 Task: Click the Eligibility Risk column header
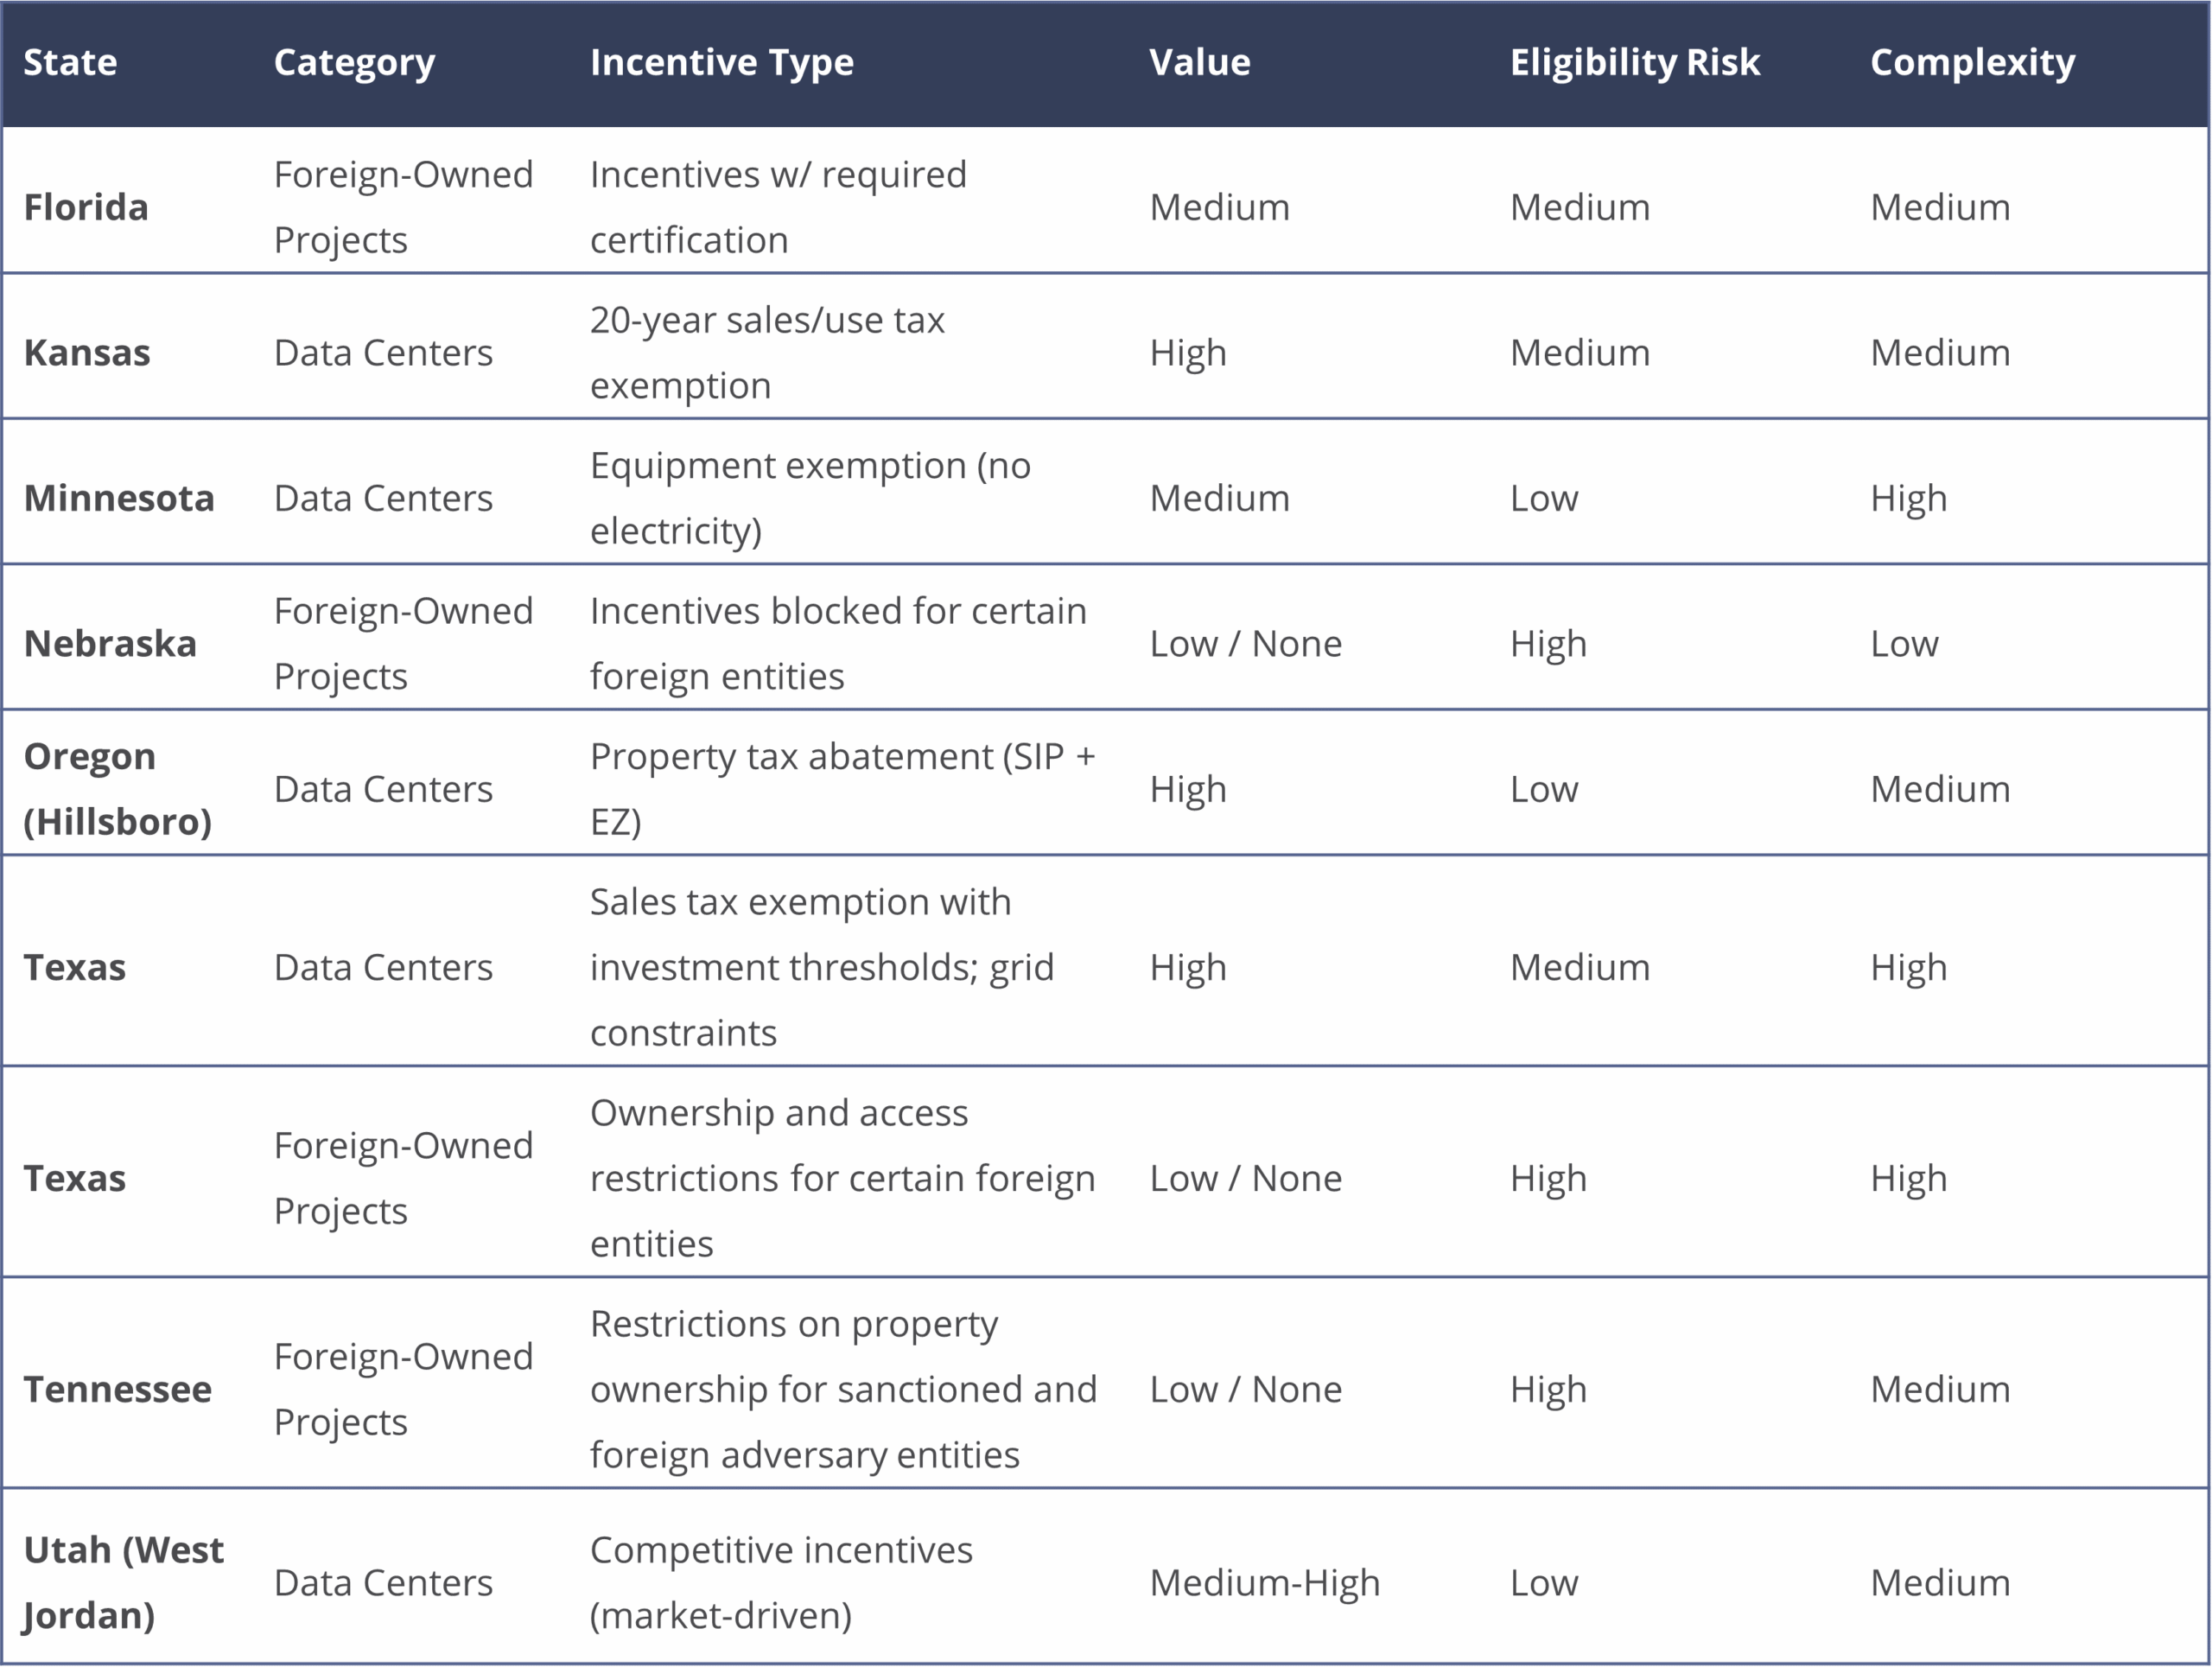point(1634,62)
